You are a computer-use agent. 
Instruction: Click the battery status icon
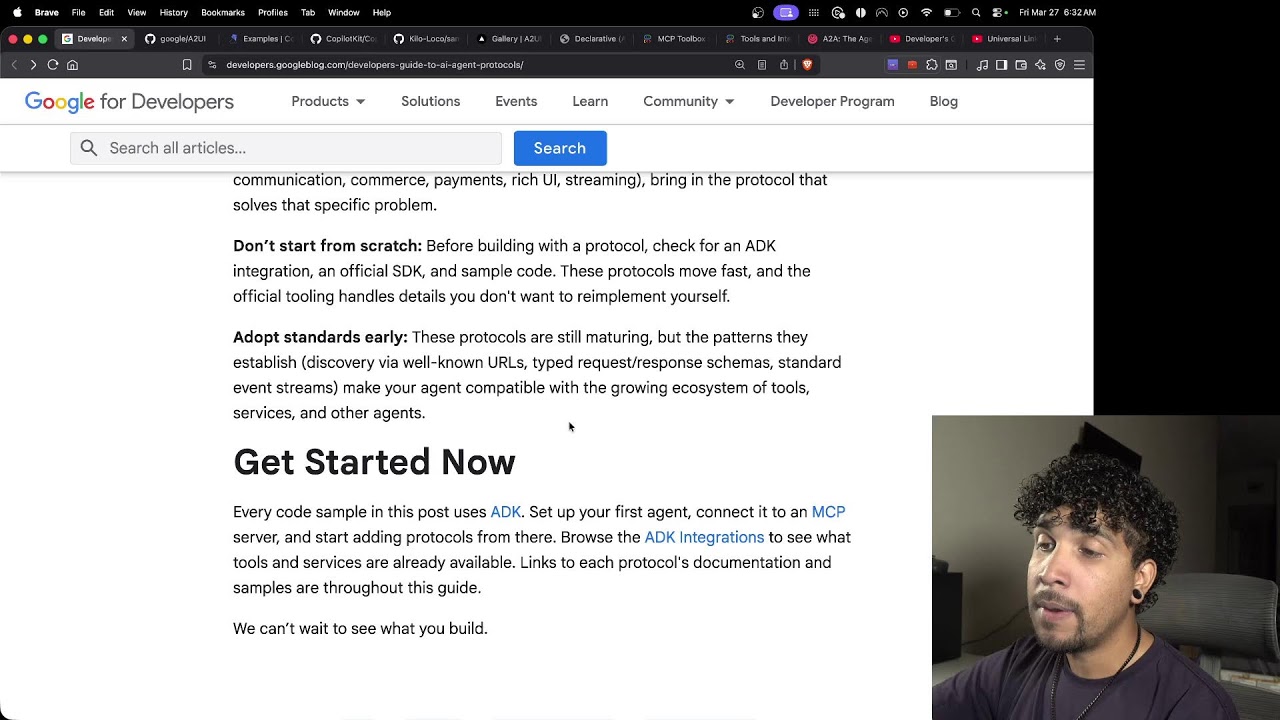(x=952, y=12)
